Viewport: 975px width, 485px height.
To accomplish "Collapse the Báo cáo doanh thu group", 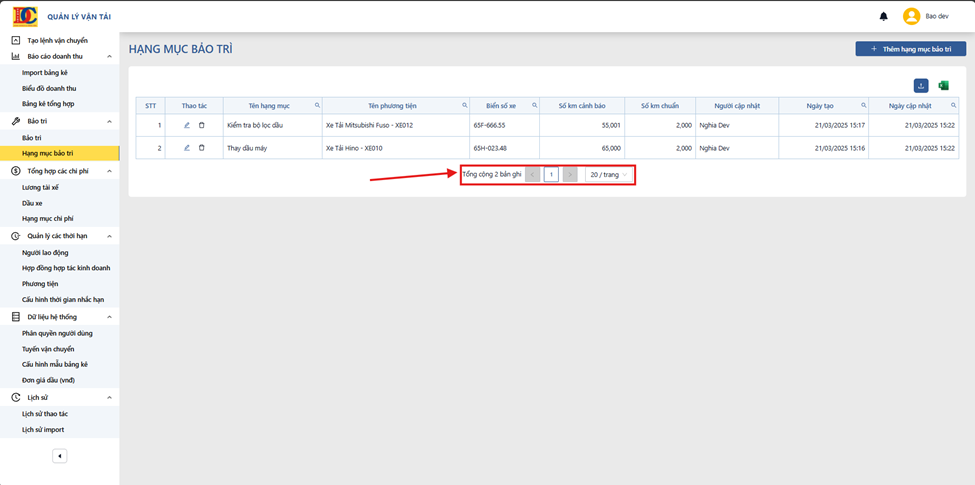I will tap(109, 57).
